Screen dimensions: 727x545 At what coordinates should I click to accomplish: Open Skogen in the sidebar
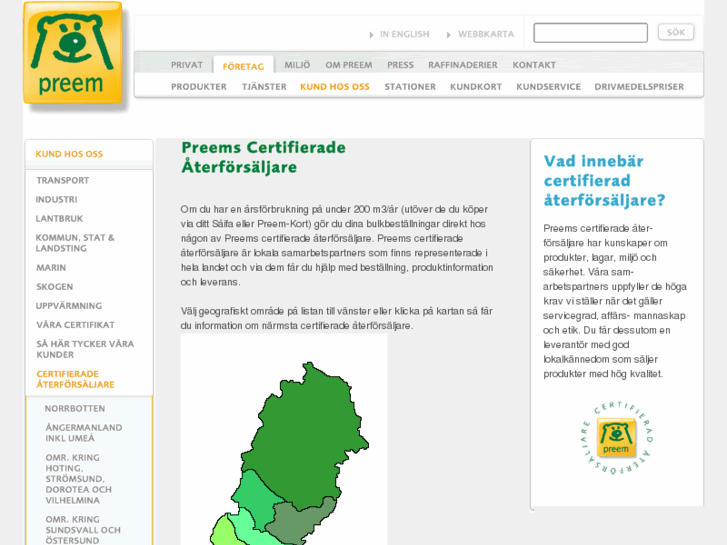(55, 287)
